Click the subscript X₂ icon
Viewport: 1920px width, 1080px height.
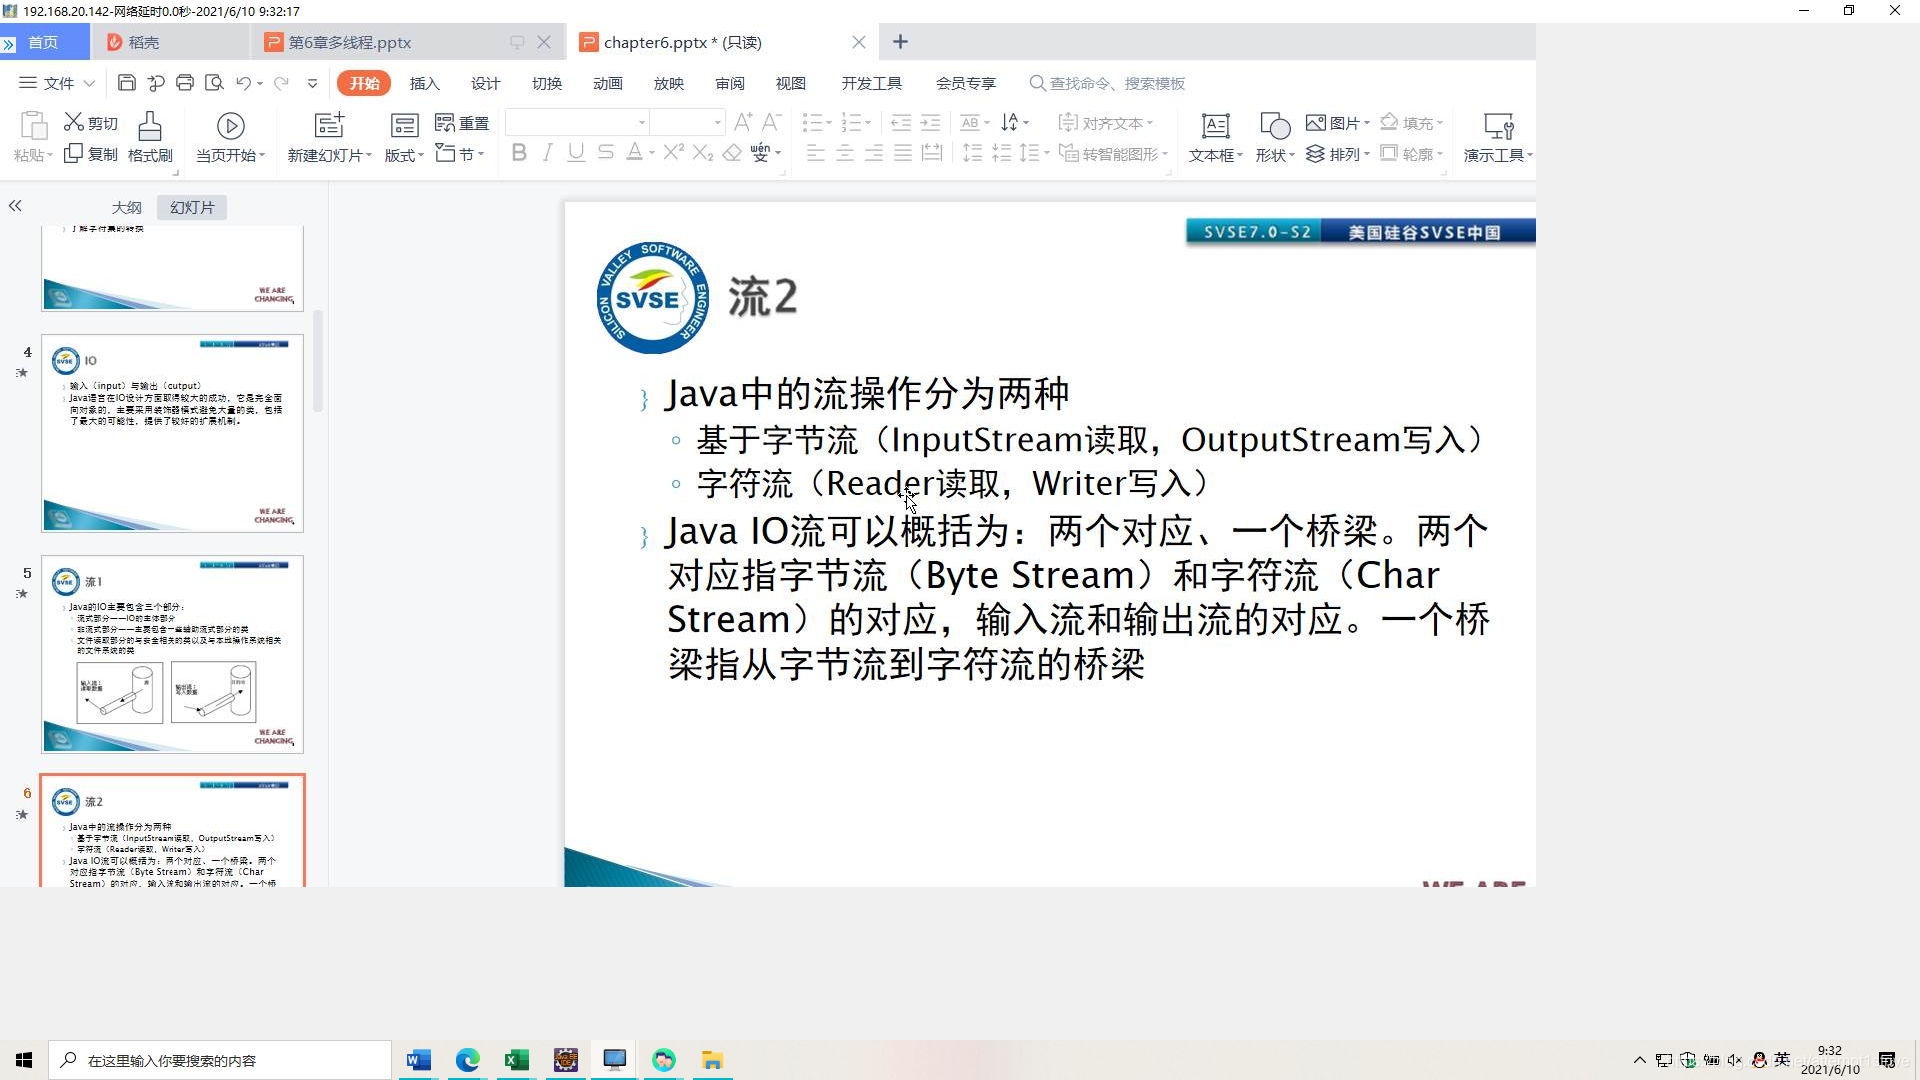[703, 152]
